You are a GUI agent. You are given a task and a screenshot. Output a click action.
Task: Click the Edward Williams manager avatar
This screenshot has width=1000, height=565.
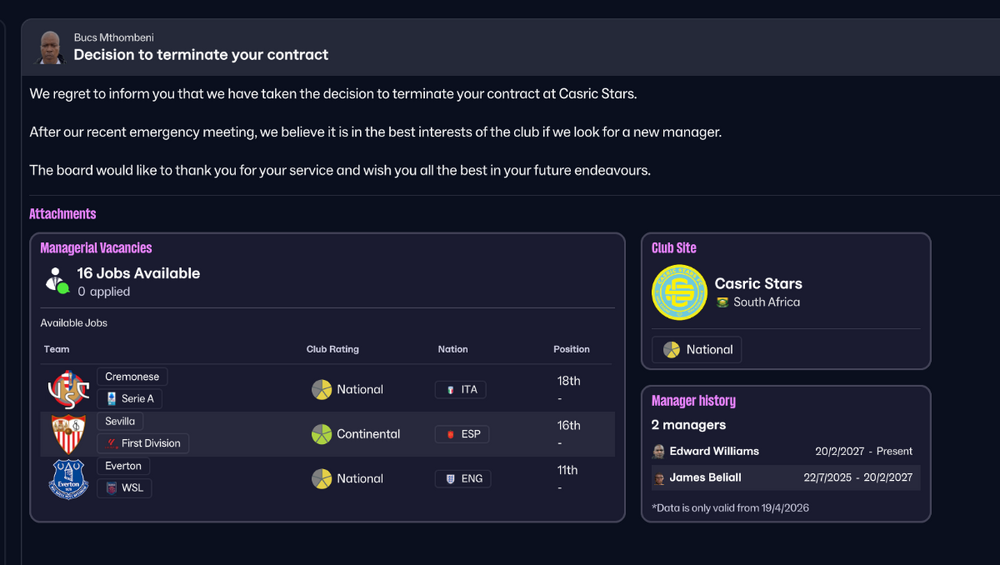click(x=659, y=451)
